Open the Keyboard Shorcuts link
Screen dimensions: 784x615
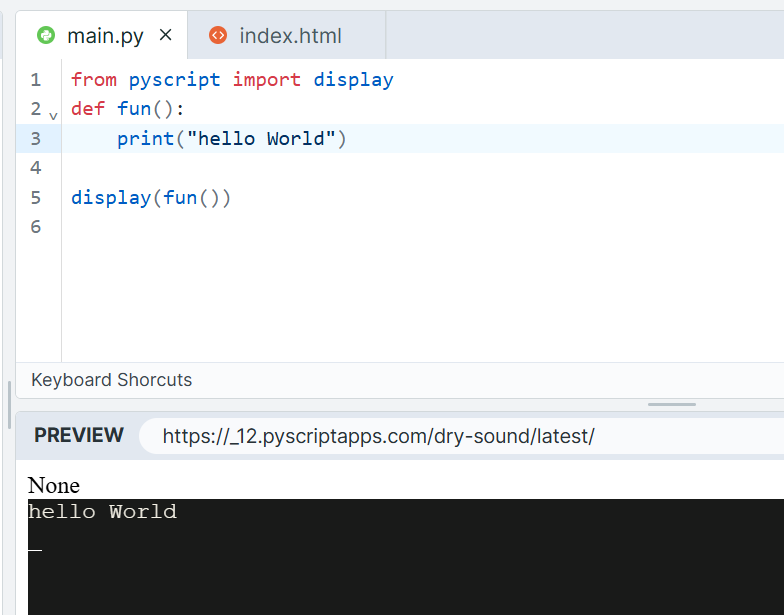click(x=112, y=380)
